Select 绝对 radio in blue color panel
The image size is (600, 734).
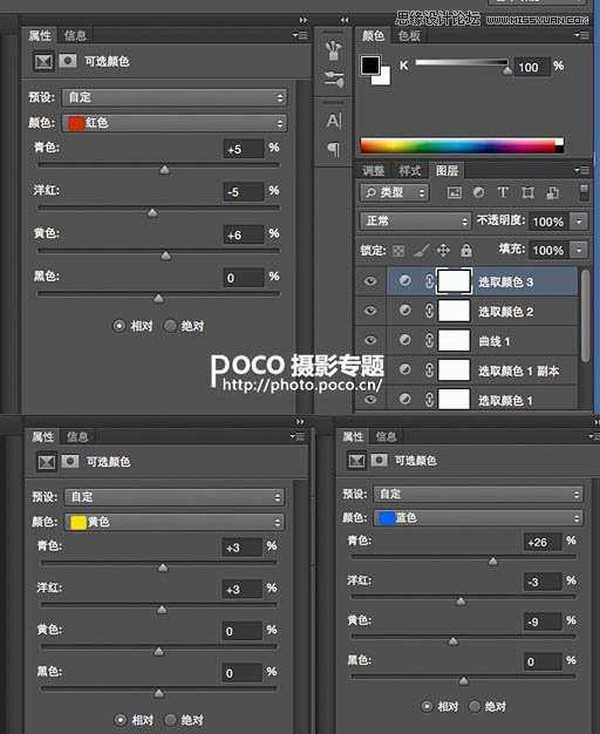[475, 706]
